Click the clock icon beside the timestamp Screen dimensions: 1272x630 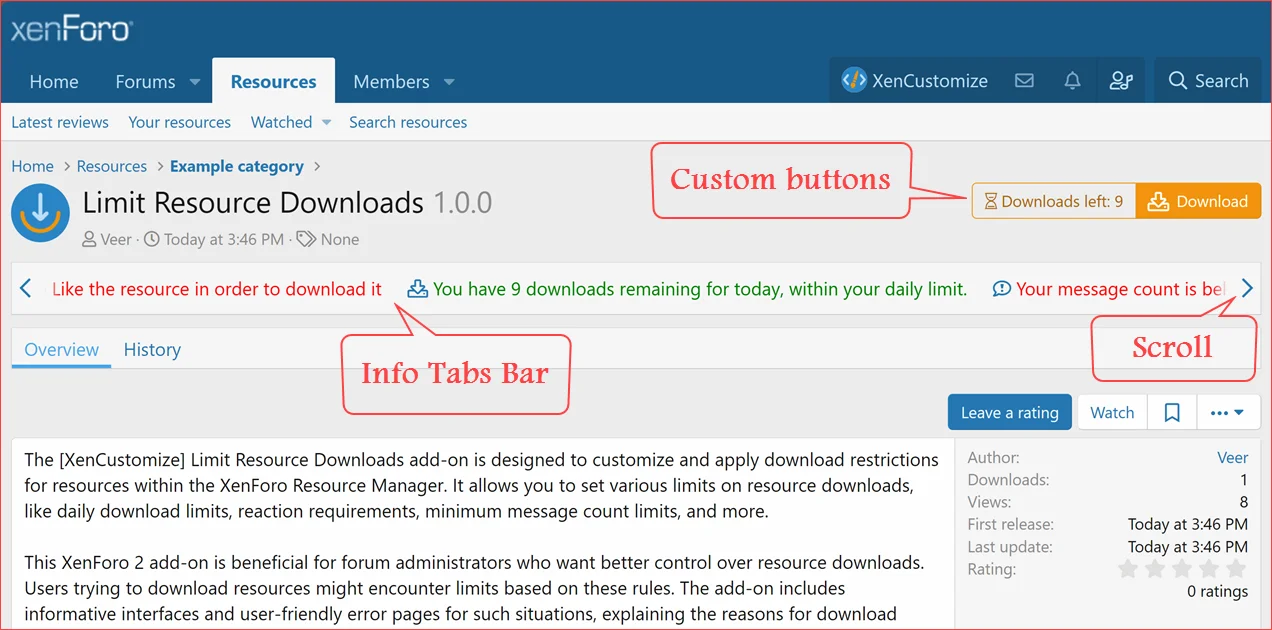[151, 239]
